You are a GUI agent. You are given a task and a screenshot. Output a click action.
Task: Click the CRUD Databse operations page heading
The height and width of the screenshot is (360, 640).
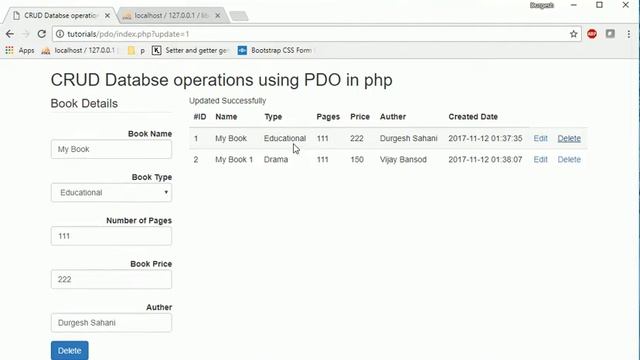pos(222,80)
